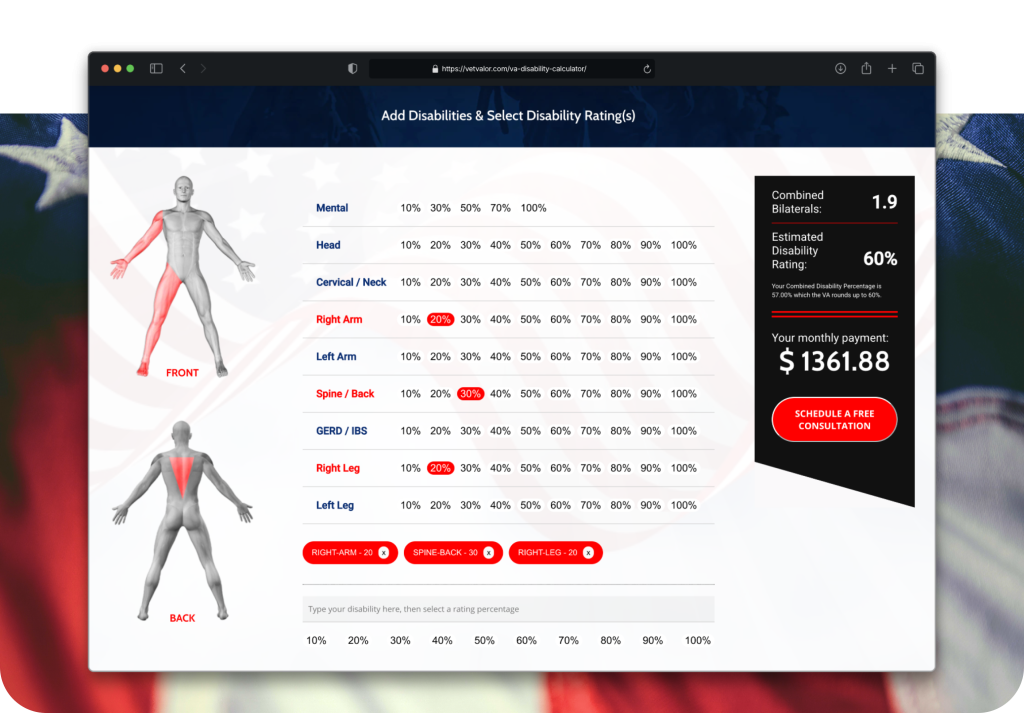
Task: Click the privacy shield icon
Action: (352, 69)
